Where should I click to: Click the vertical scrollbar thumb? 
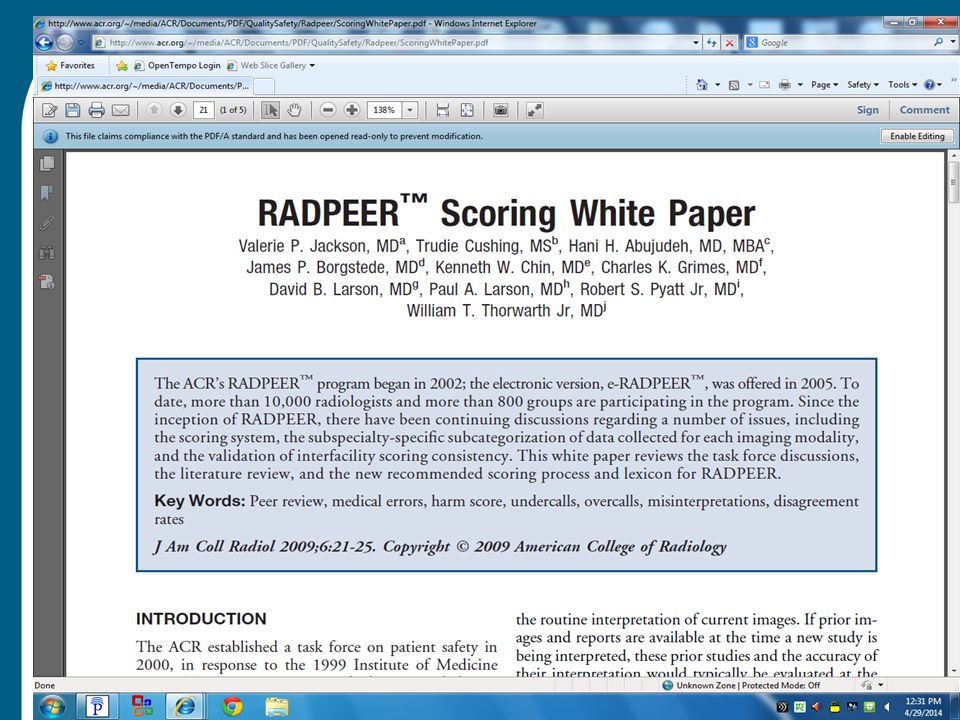click(953, 182)
